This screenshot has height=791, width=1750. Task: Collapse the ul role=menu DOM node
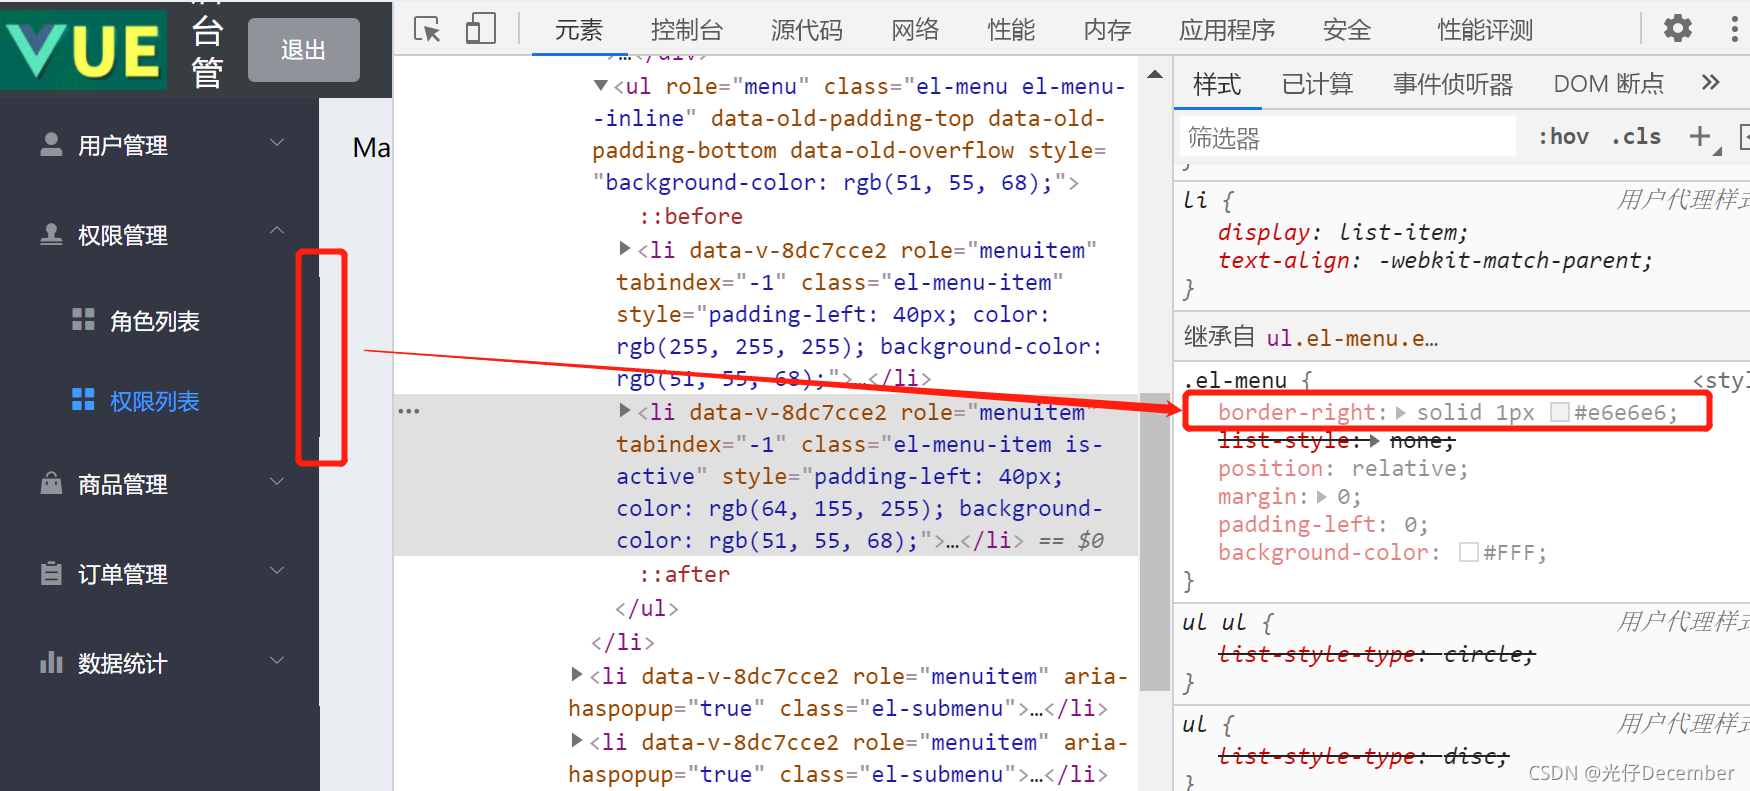coord(601,86)
